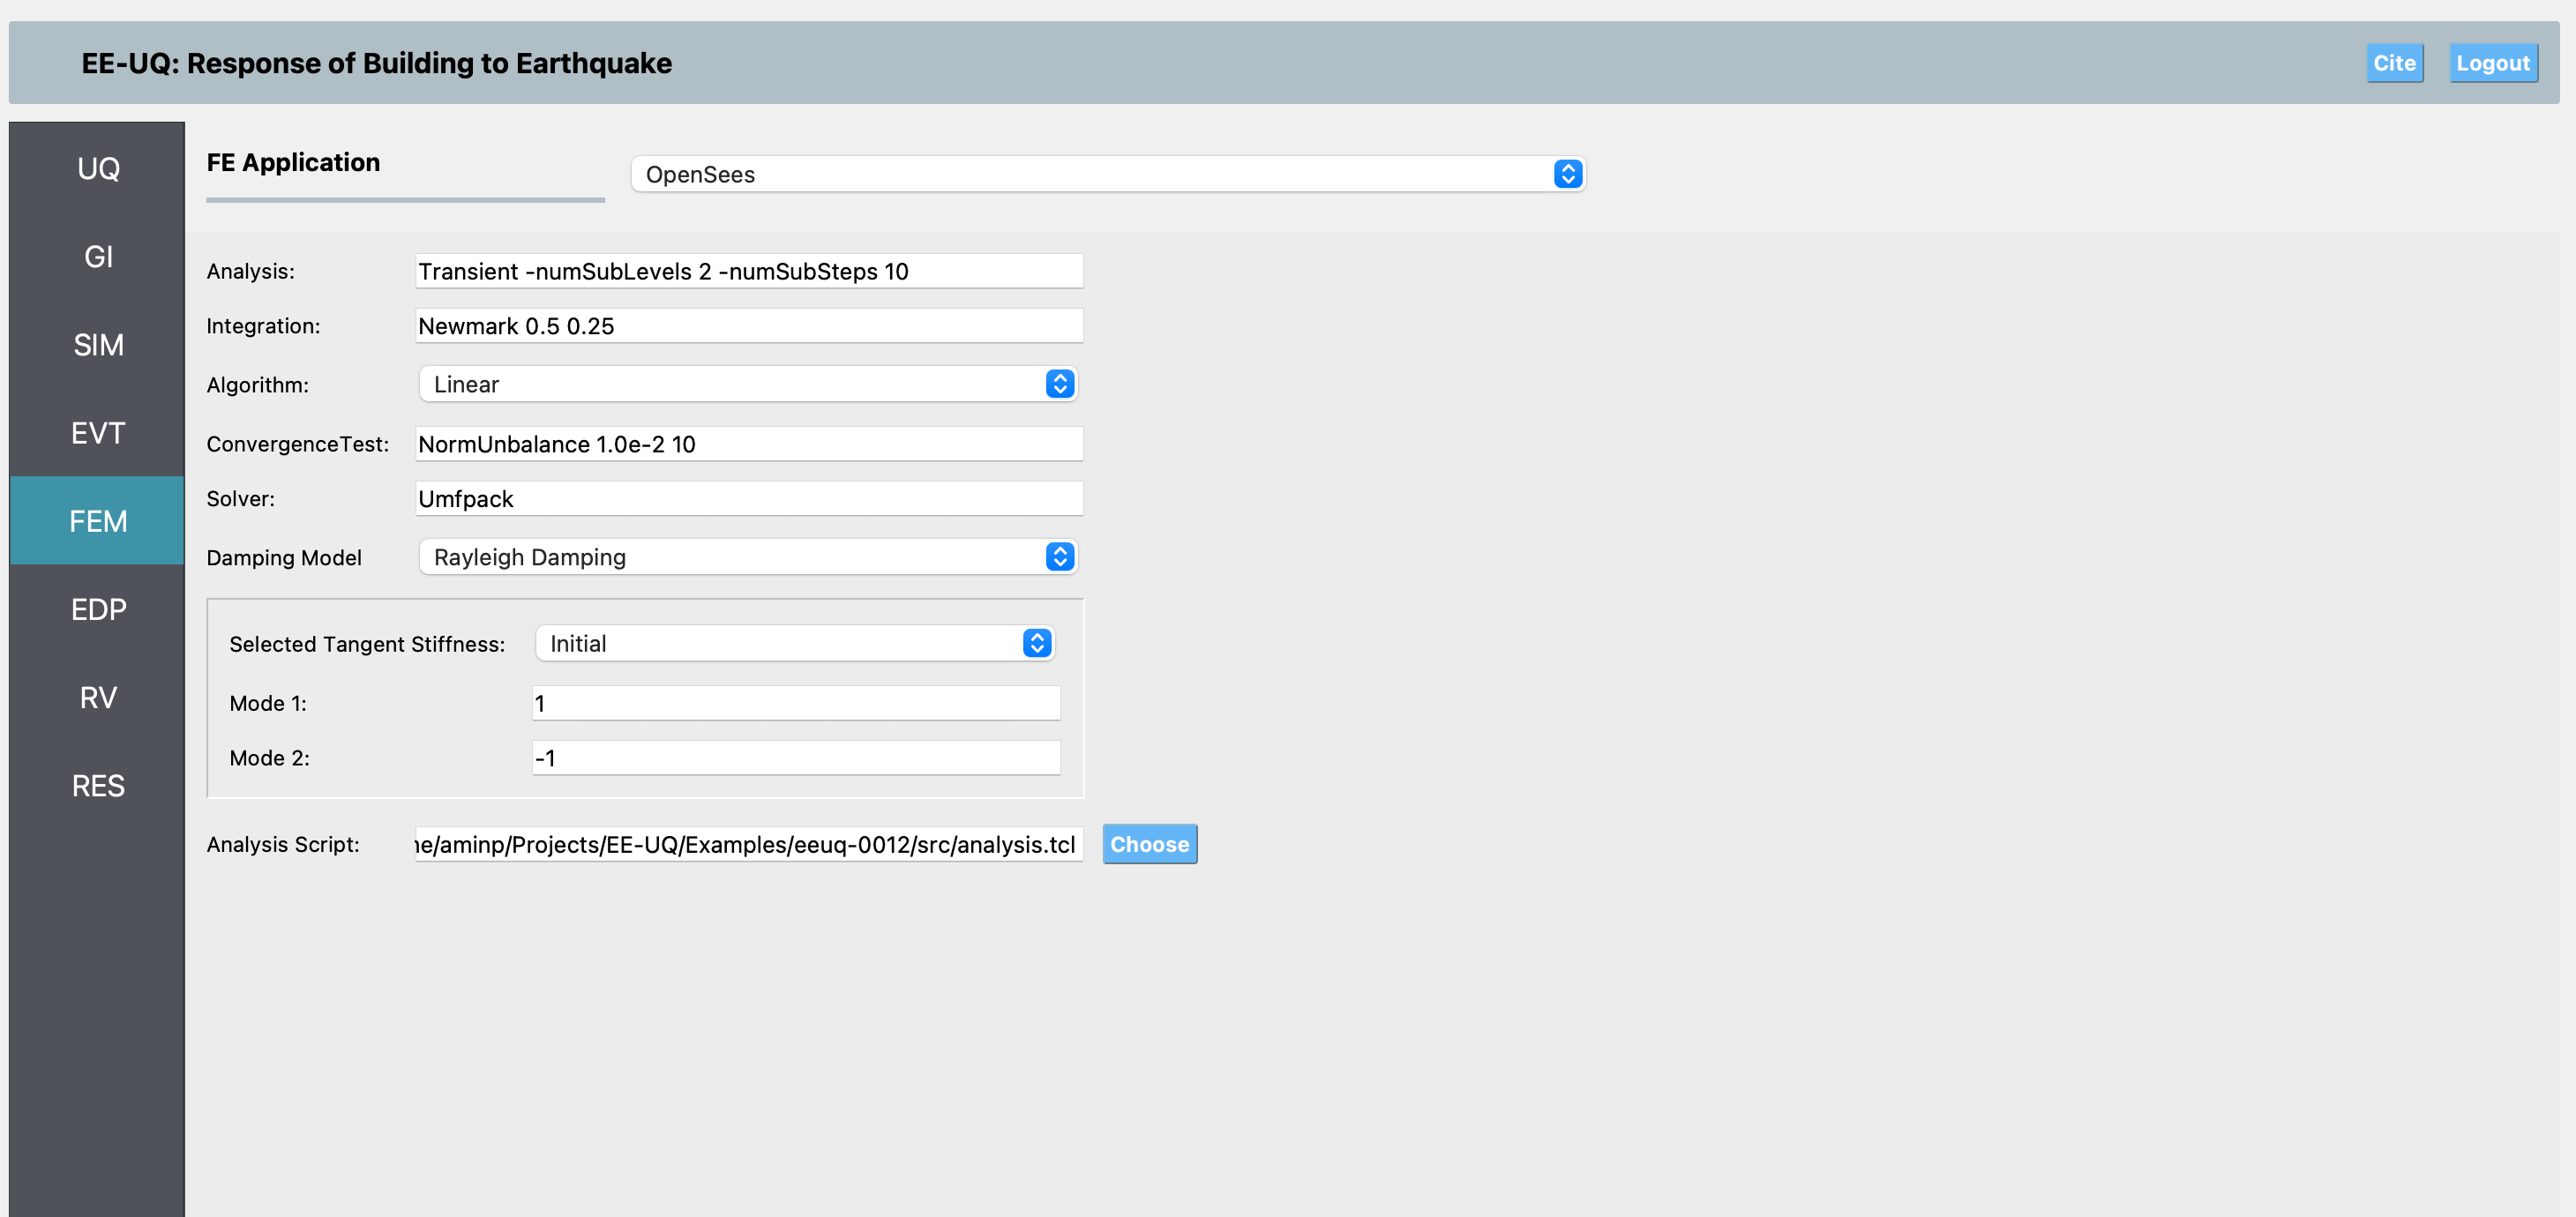The image size is (2576, 1217).
Task: Select the Solver Umfpack field
Action: click(x=748, y=499)
